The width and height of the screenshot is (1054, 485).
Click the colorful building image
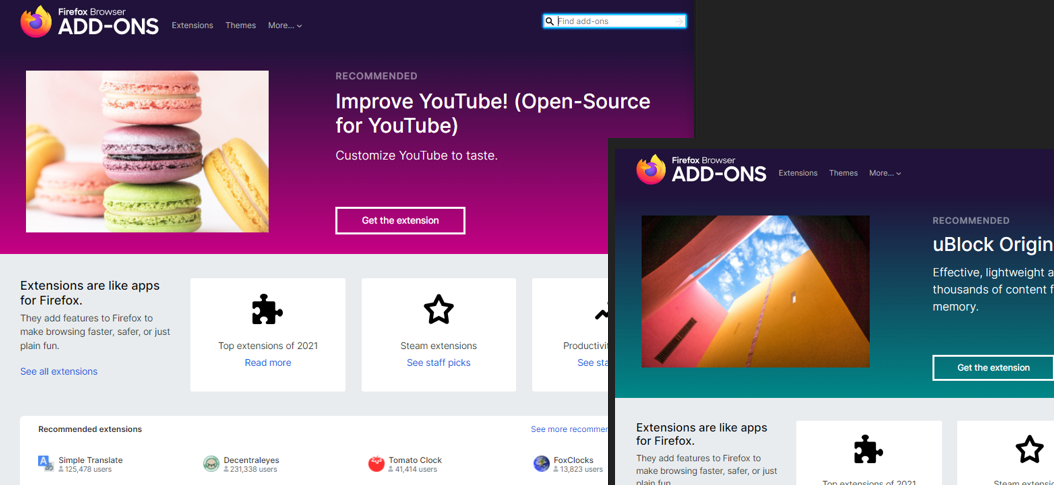pyautogui.click(x=756, y=292)
